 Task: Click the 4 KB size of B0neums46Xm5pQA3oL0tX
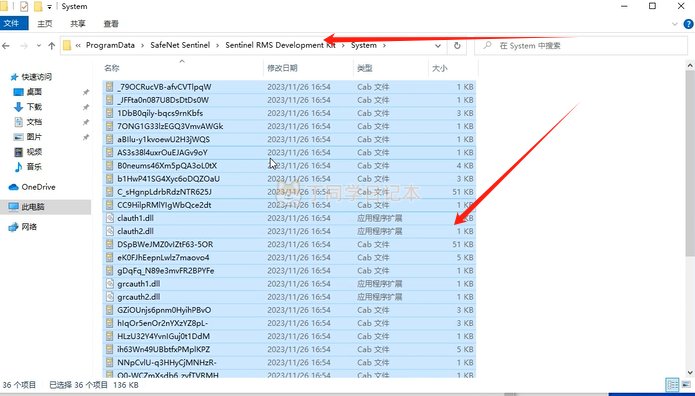pos(466,165)
